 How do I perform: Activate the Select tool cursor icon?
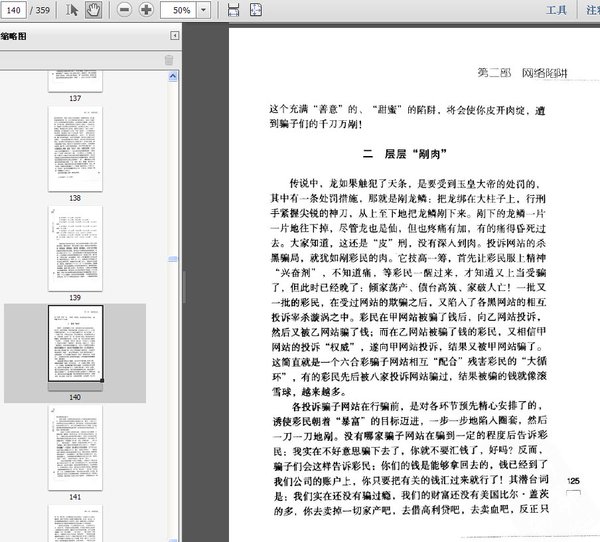coord(72,10)
